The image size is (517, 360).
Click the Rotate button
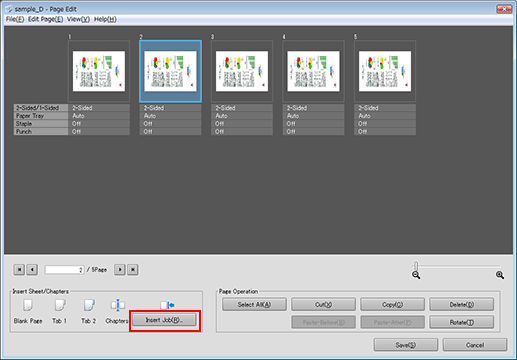pyautogui.click(x=462, y=322)
